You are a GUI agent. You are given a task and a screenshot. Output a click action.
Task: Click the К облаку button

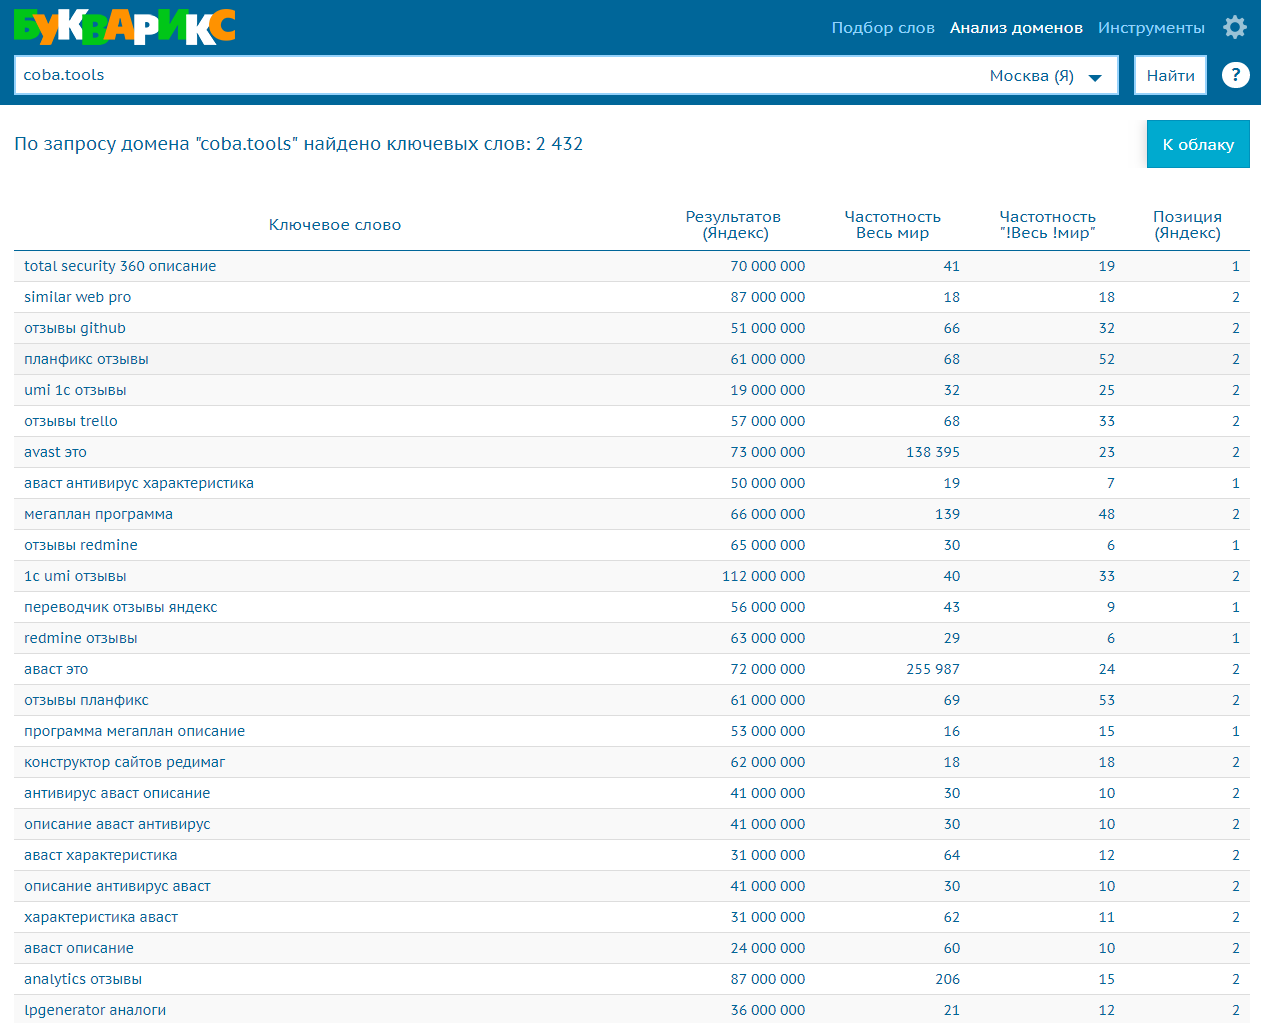click(1197, 144)
